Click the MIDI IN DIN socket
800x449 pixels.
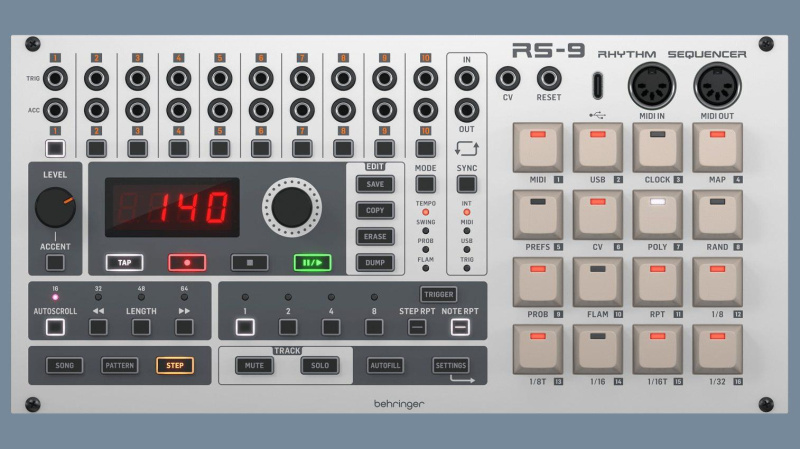point(652,86)
